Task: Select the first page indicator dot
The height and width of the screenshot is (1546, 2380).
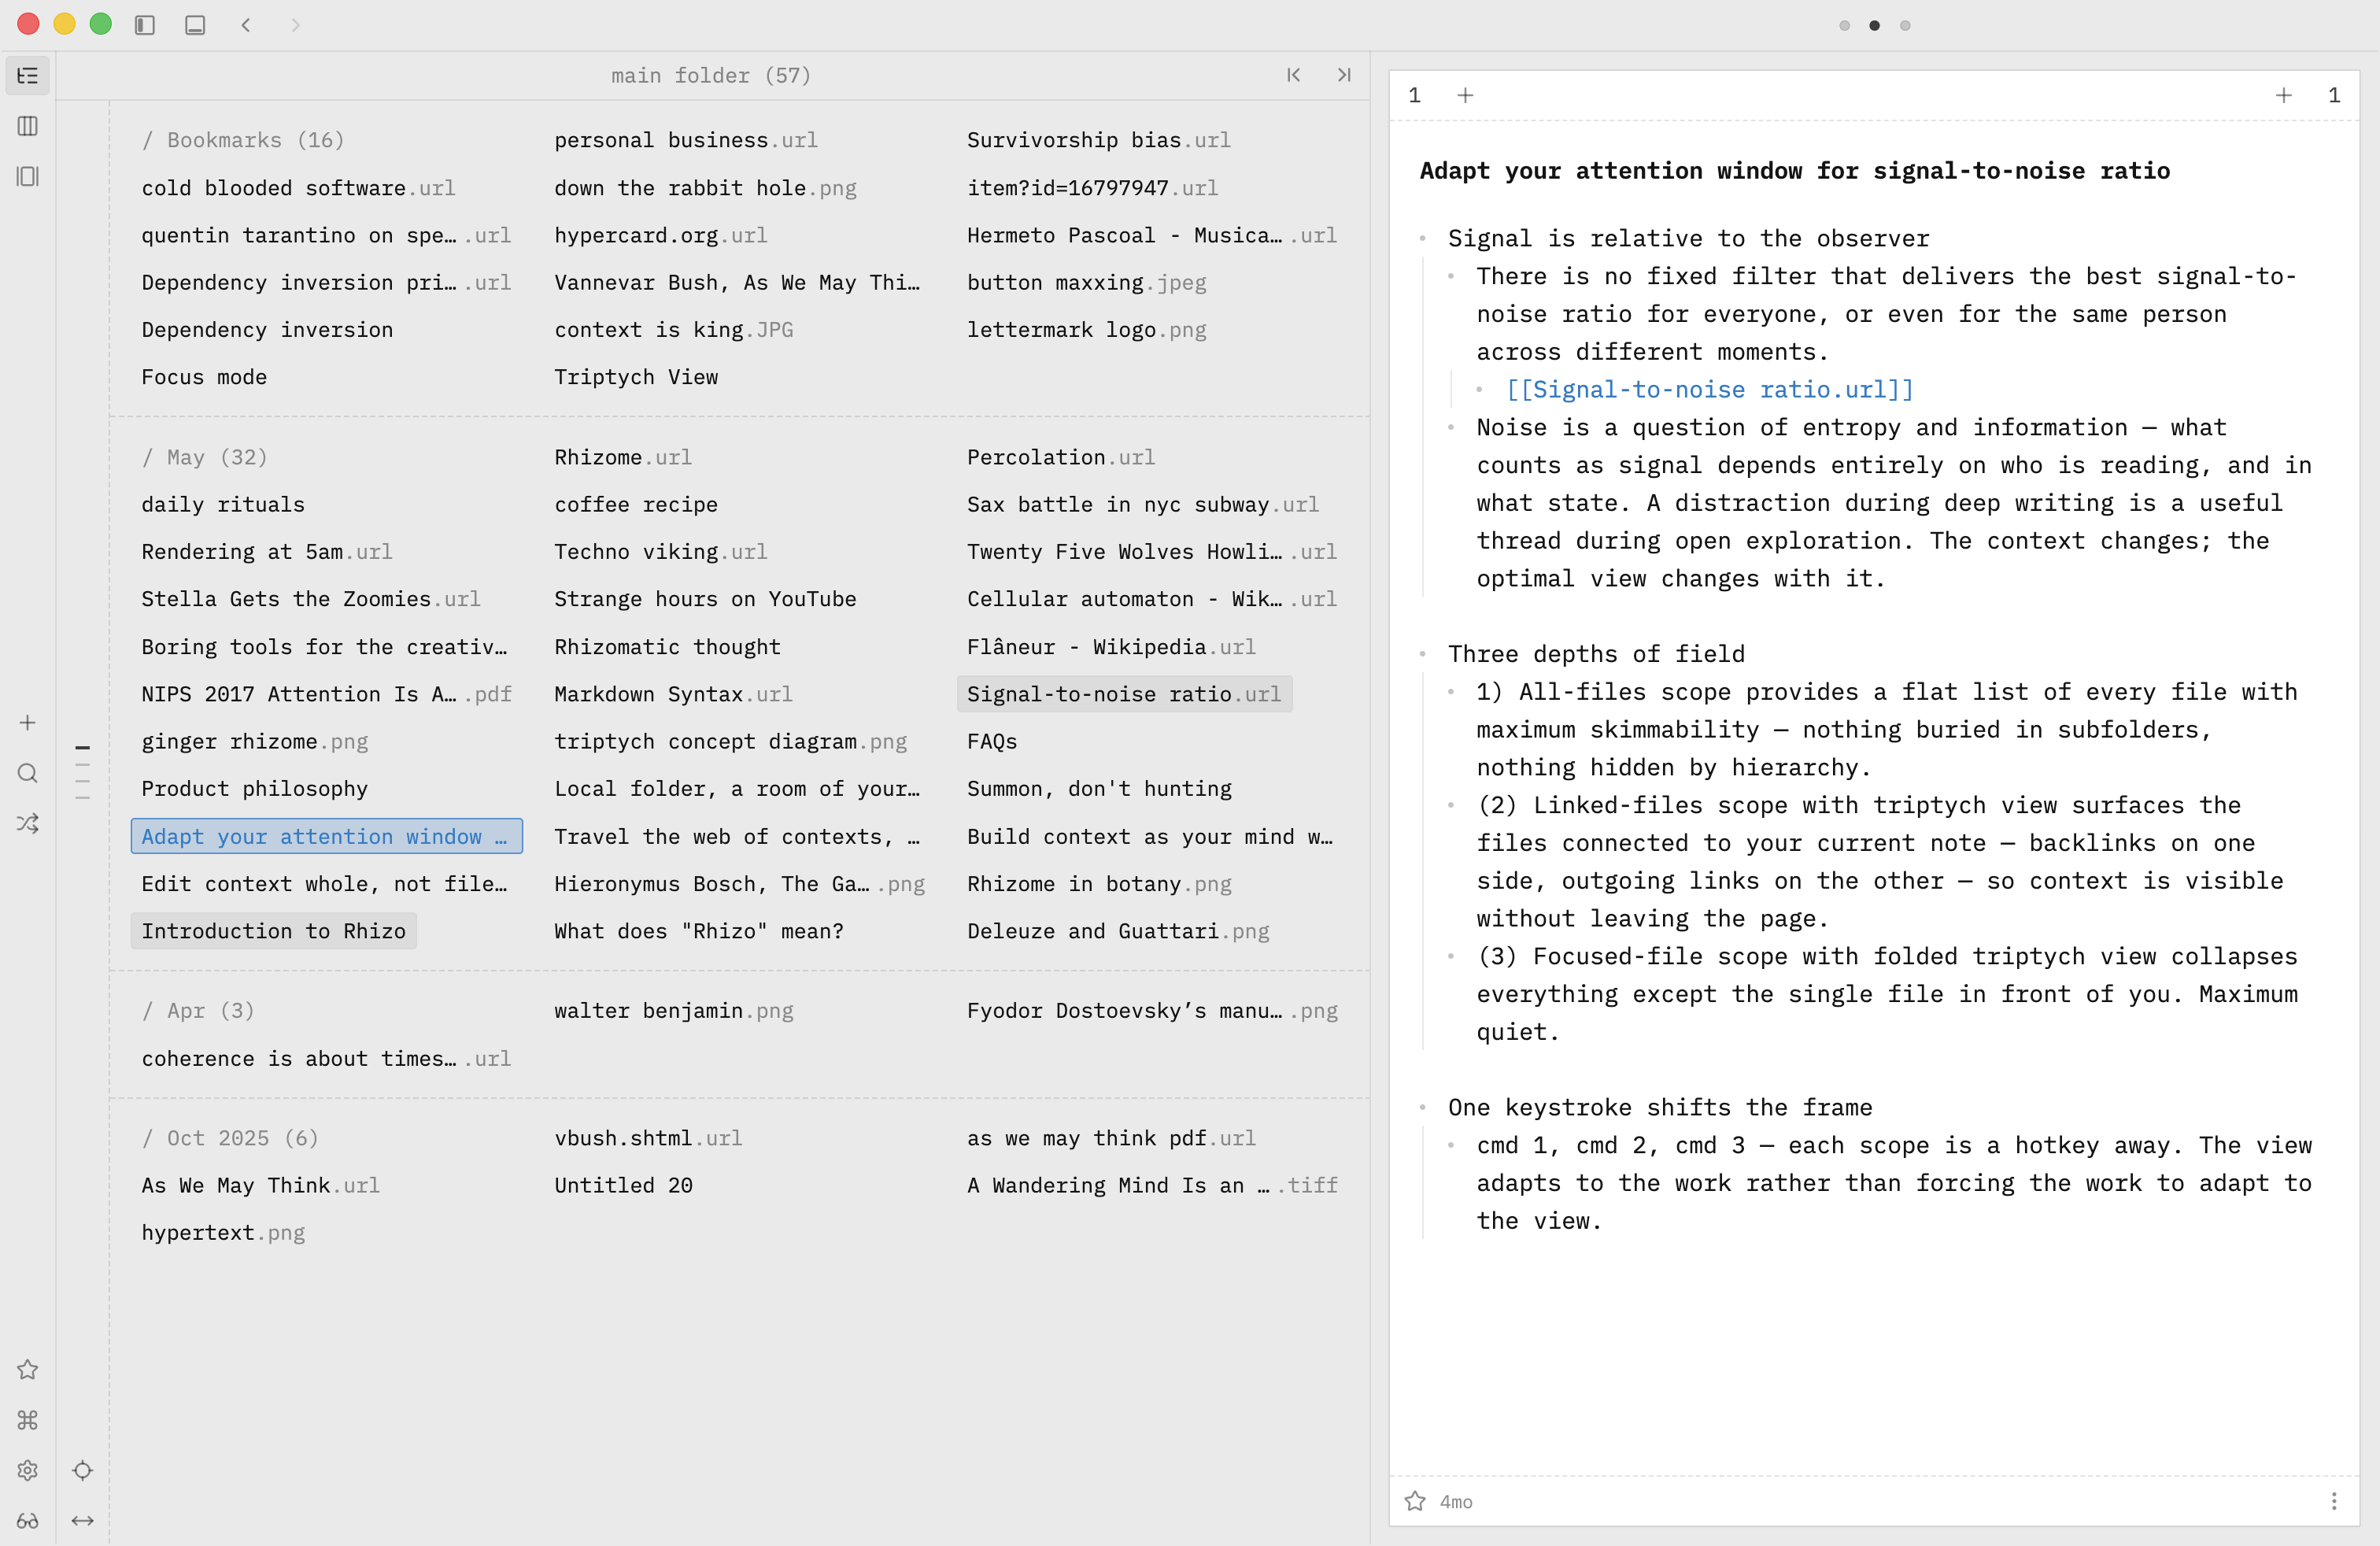Action: (1845, 26)
